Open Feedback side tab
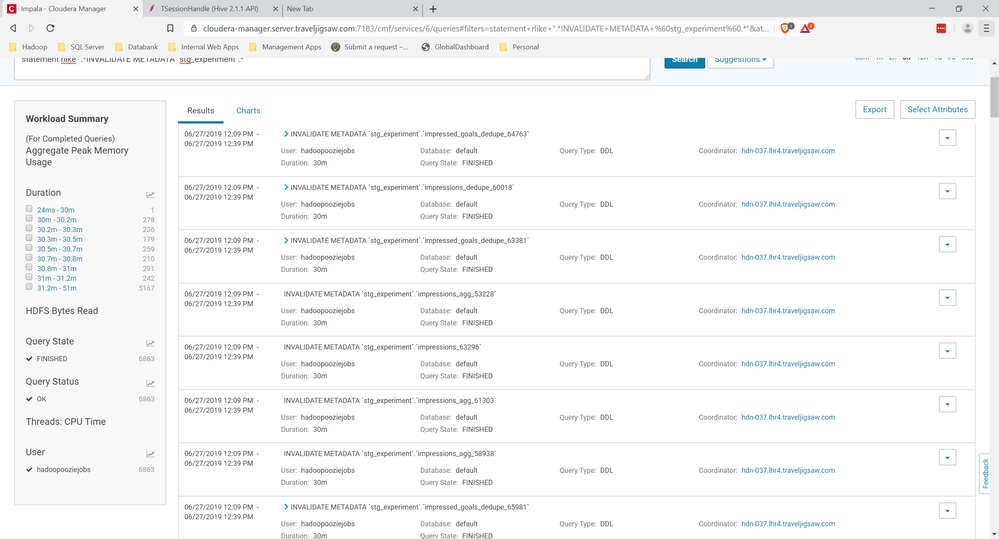Screen dimensions: 999x539 pos(985,473)
